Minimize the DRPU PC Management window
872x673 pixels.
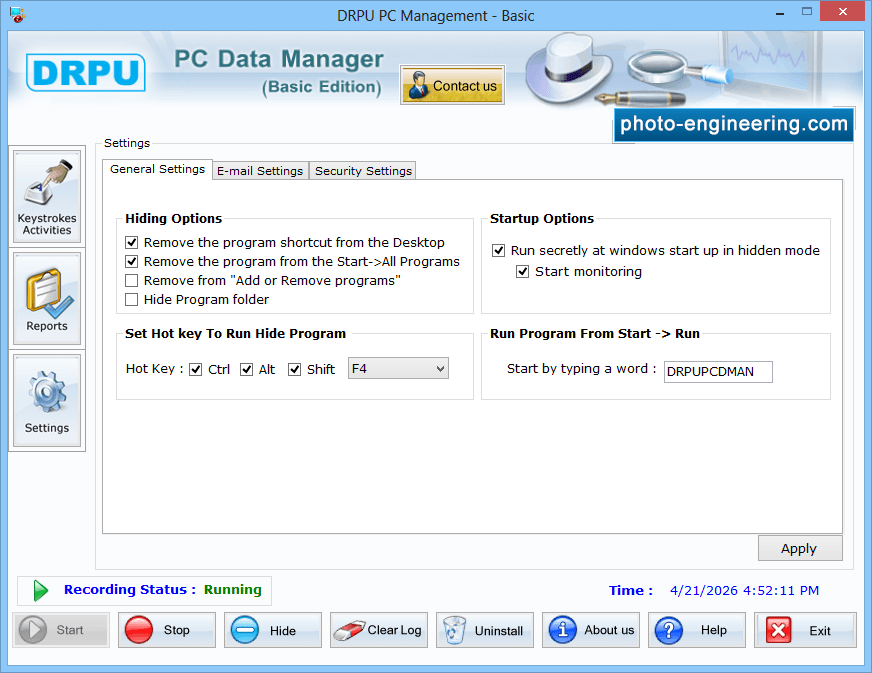tap(780, 12)
